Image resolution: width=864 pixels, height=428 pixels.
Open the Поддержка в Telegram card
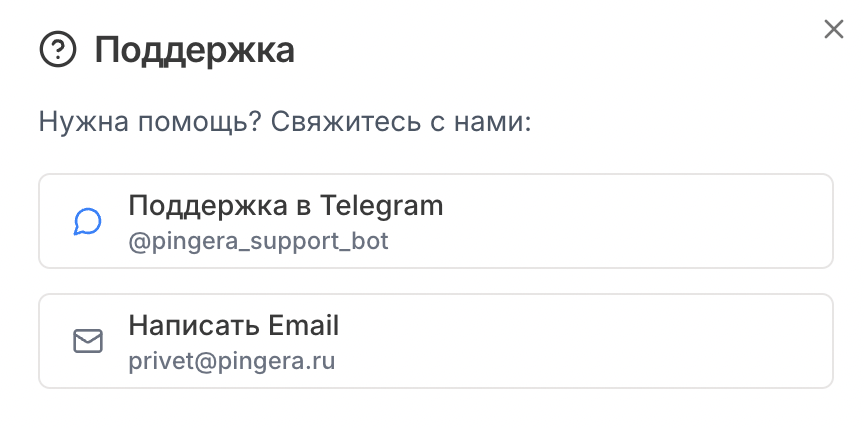coord(435,221)
